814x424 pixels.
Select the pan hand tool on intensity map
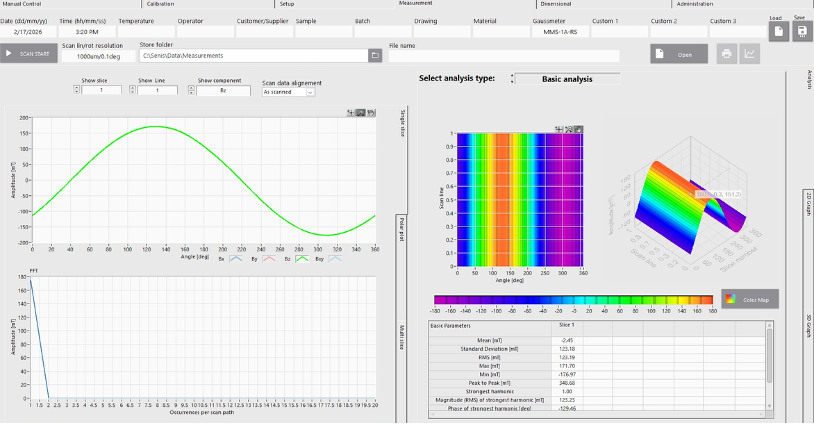point(578,129)
